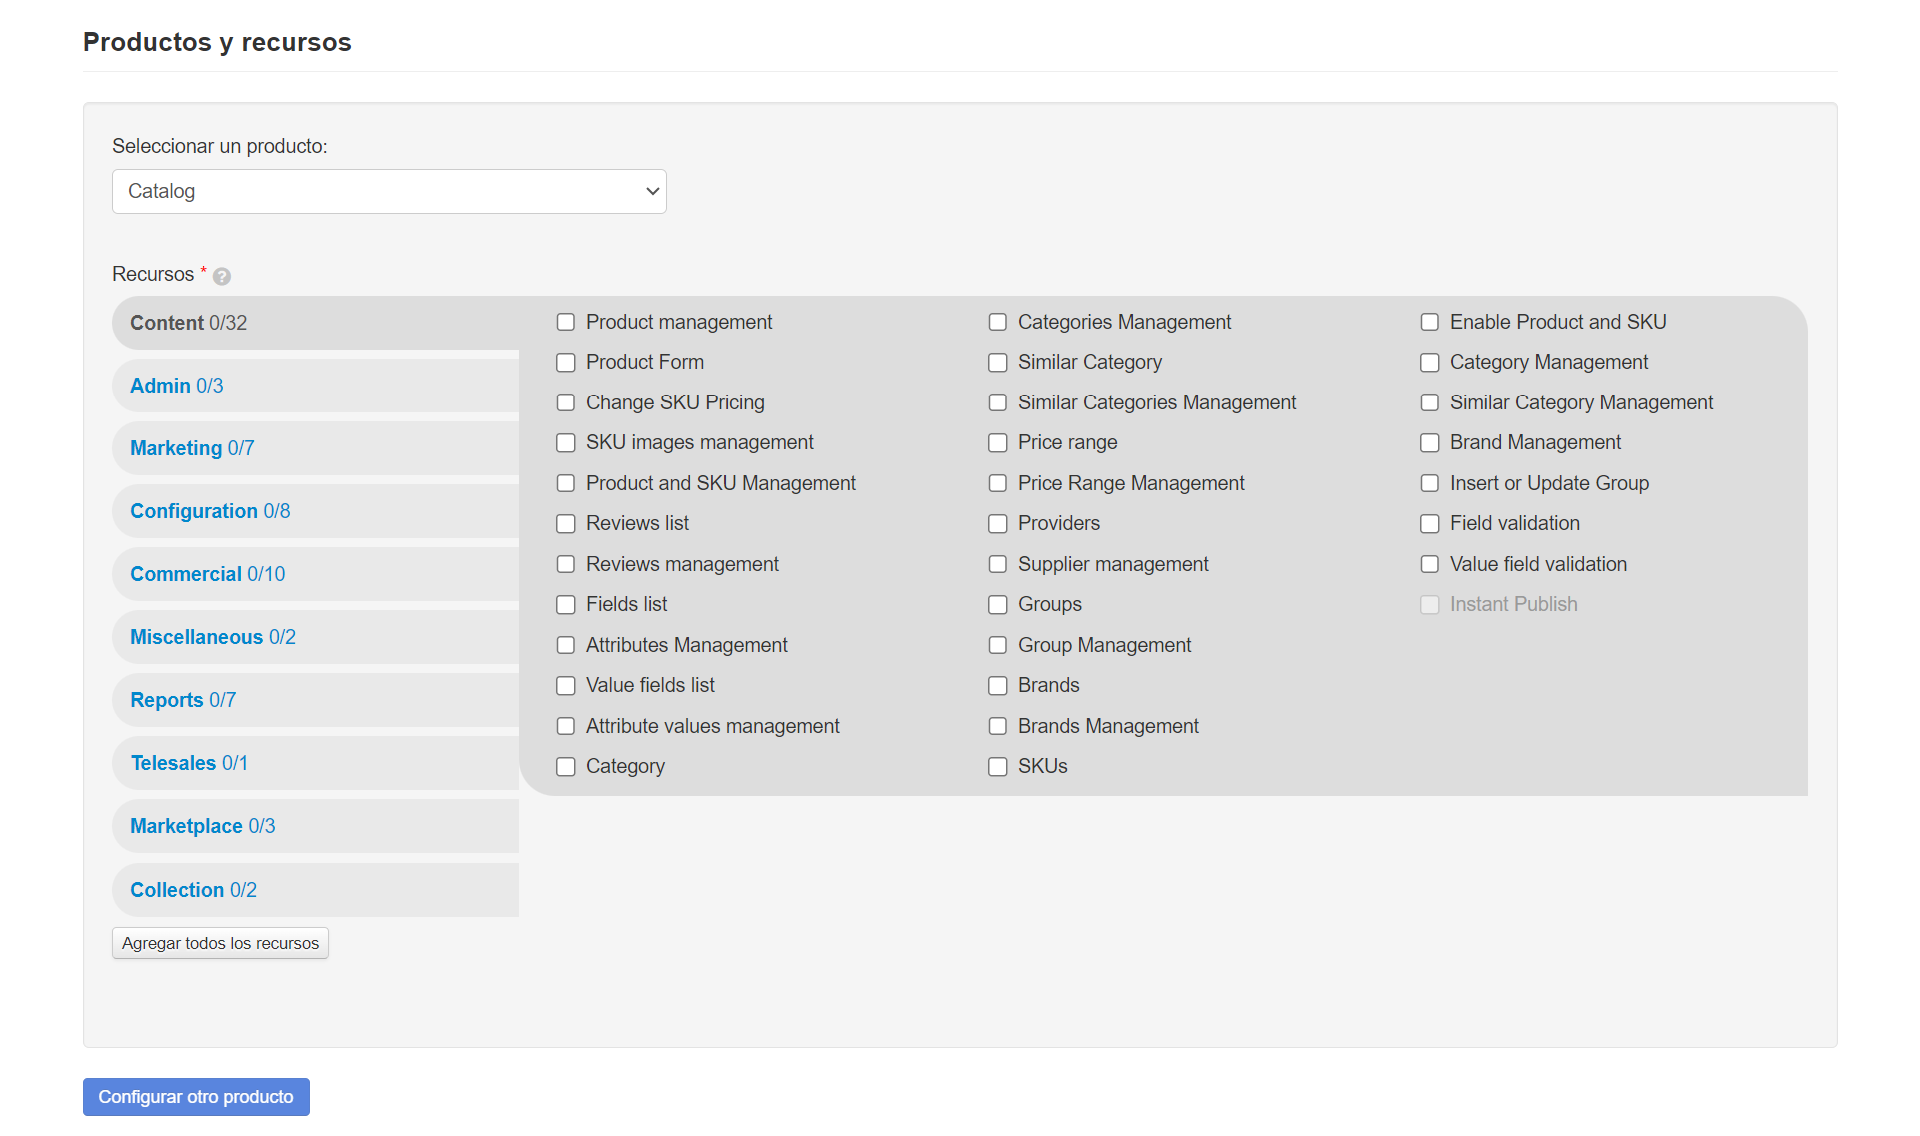Enable the Field validation checkbox
Viewport: 1920px width, 1136px height.
tap(1430, 523)
